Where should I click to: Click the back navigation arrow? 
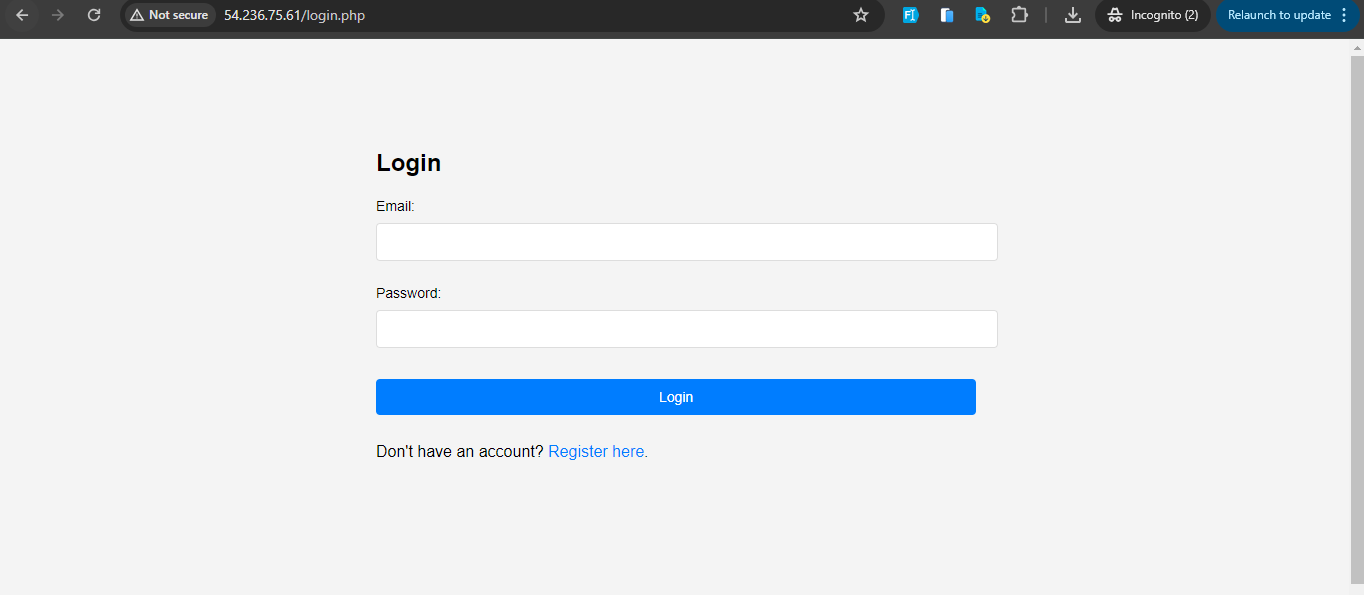[22, 15]
